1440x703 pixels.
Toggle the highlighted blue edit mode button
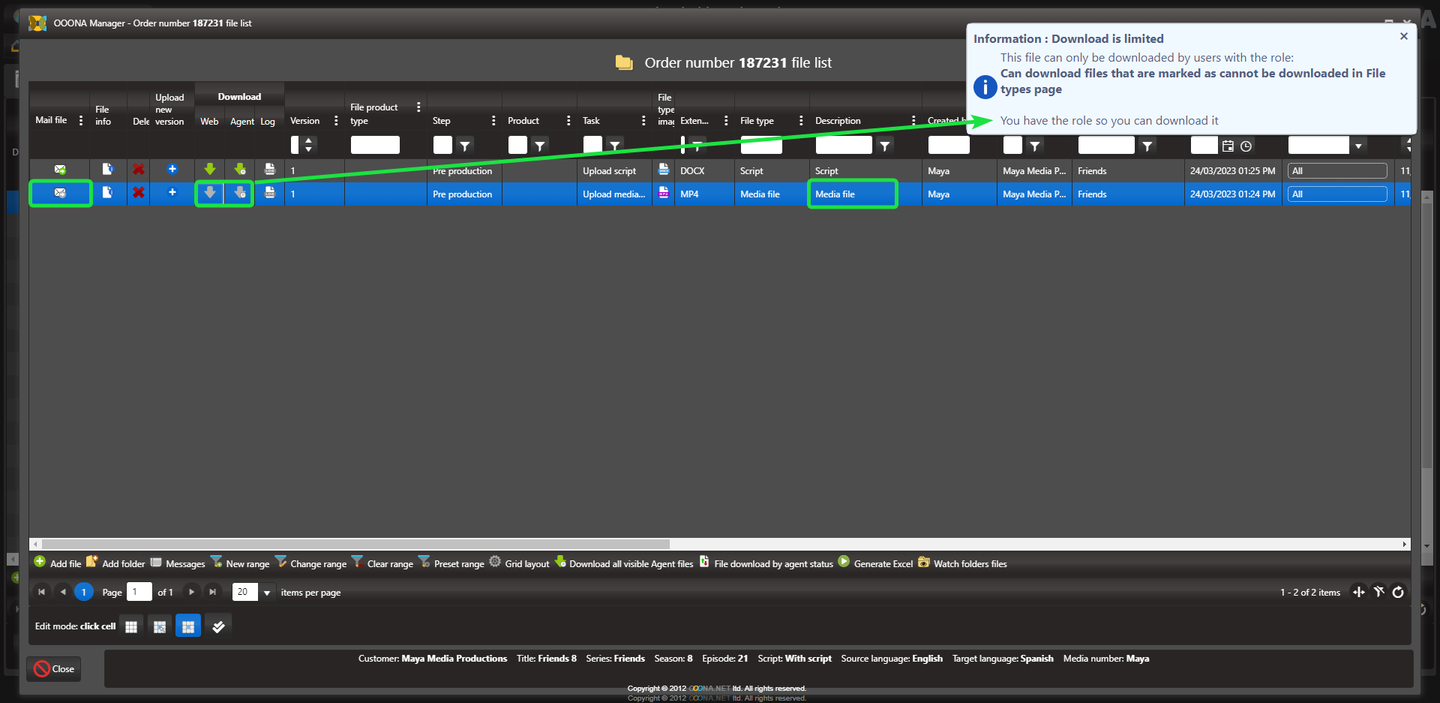click(x=188, y=626)
